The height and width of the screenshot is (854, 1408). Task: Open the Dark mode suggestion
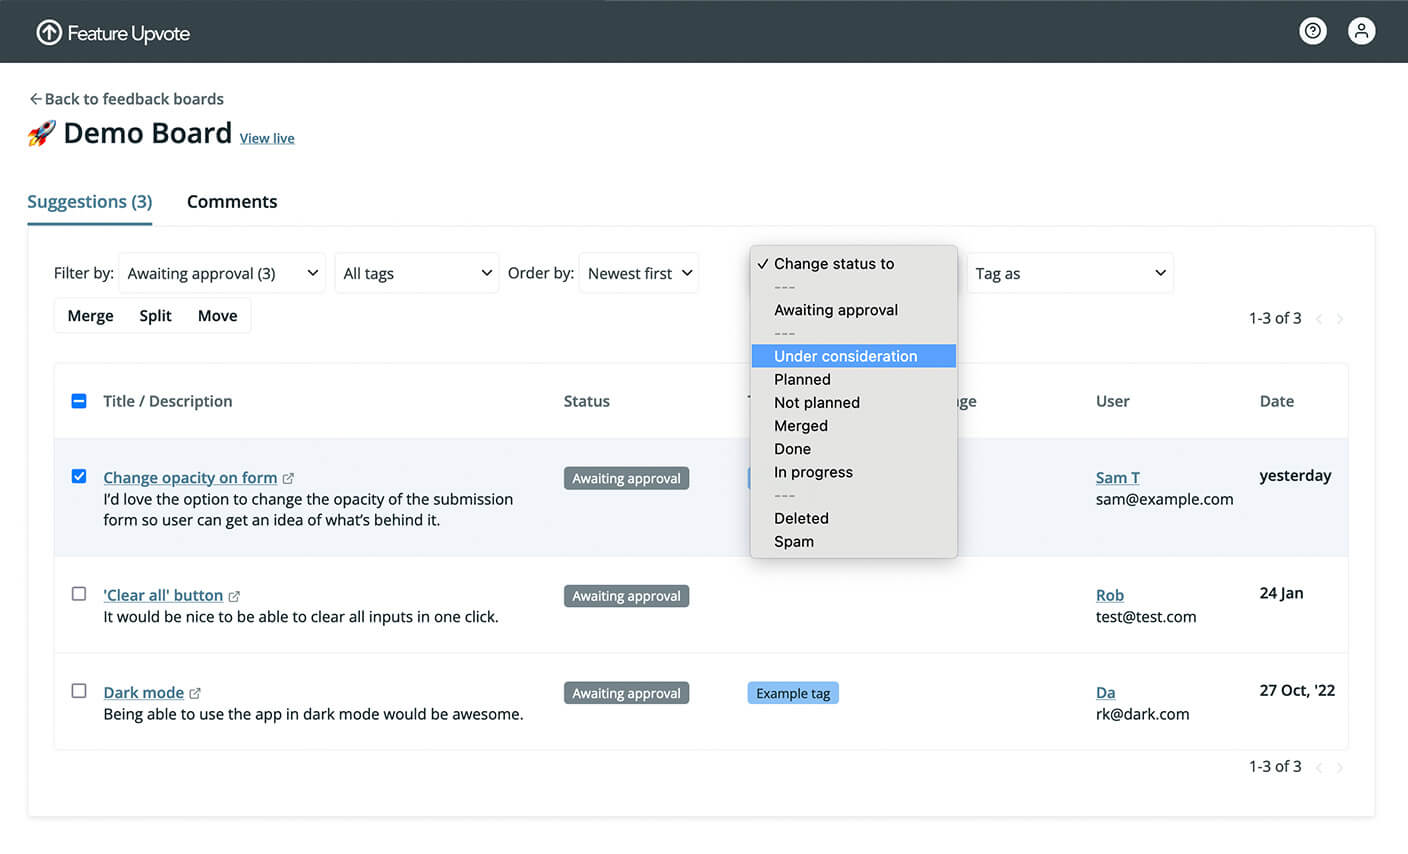point(143,692)
